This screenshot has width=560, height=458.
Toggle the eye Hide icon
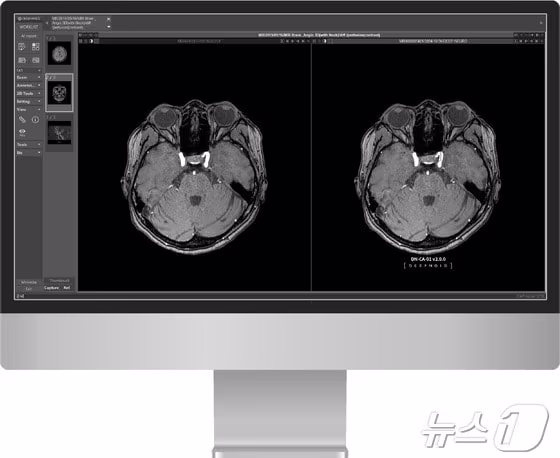pyautogui.click(x=22, y=132)
